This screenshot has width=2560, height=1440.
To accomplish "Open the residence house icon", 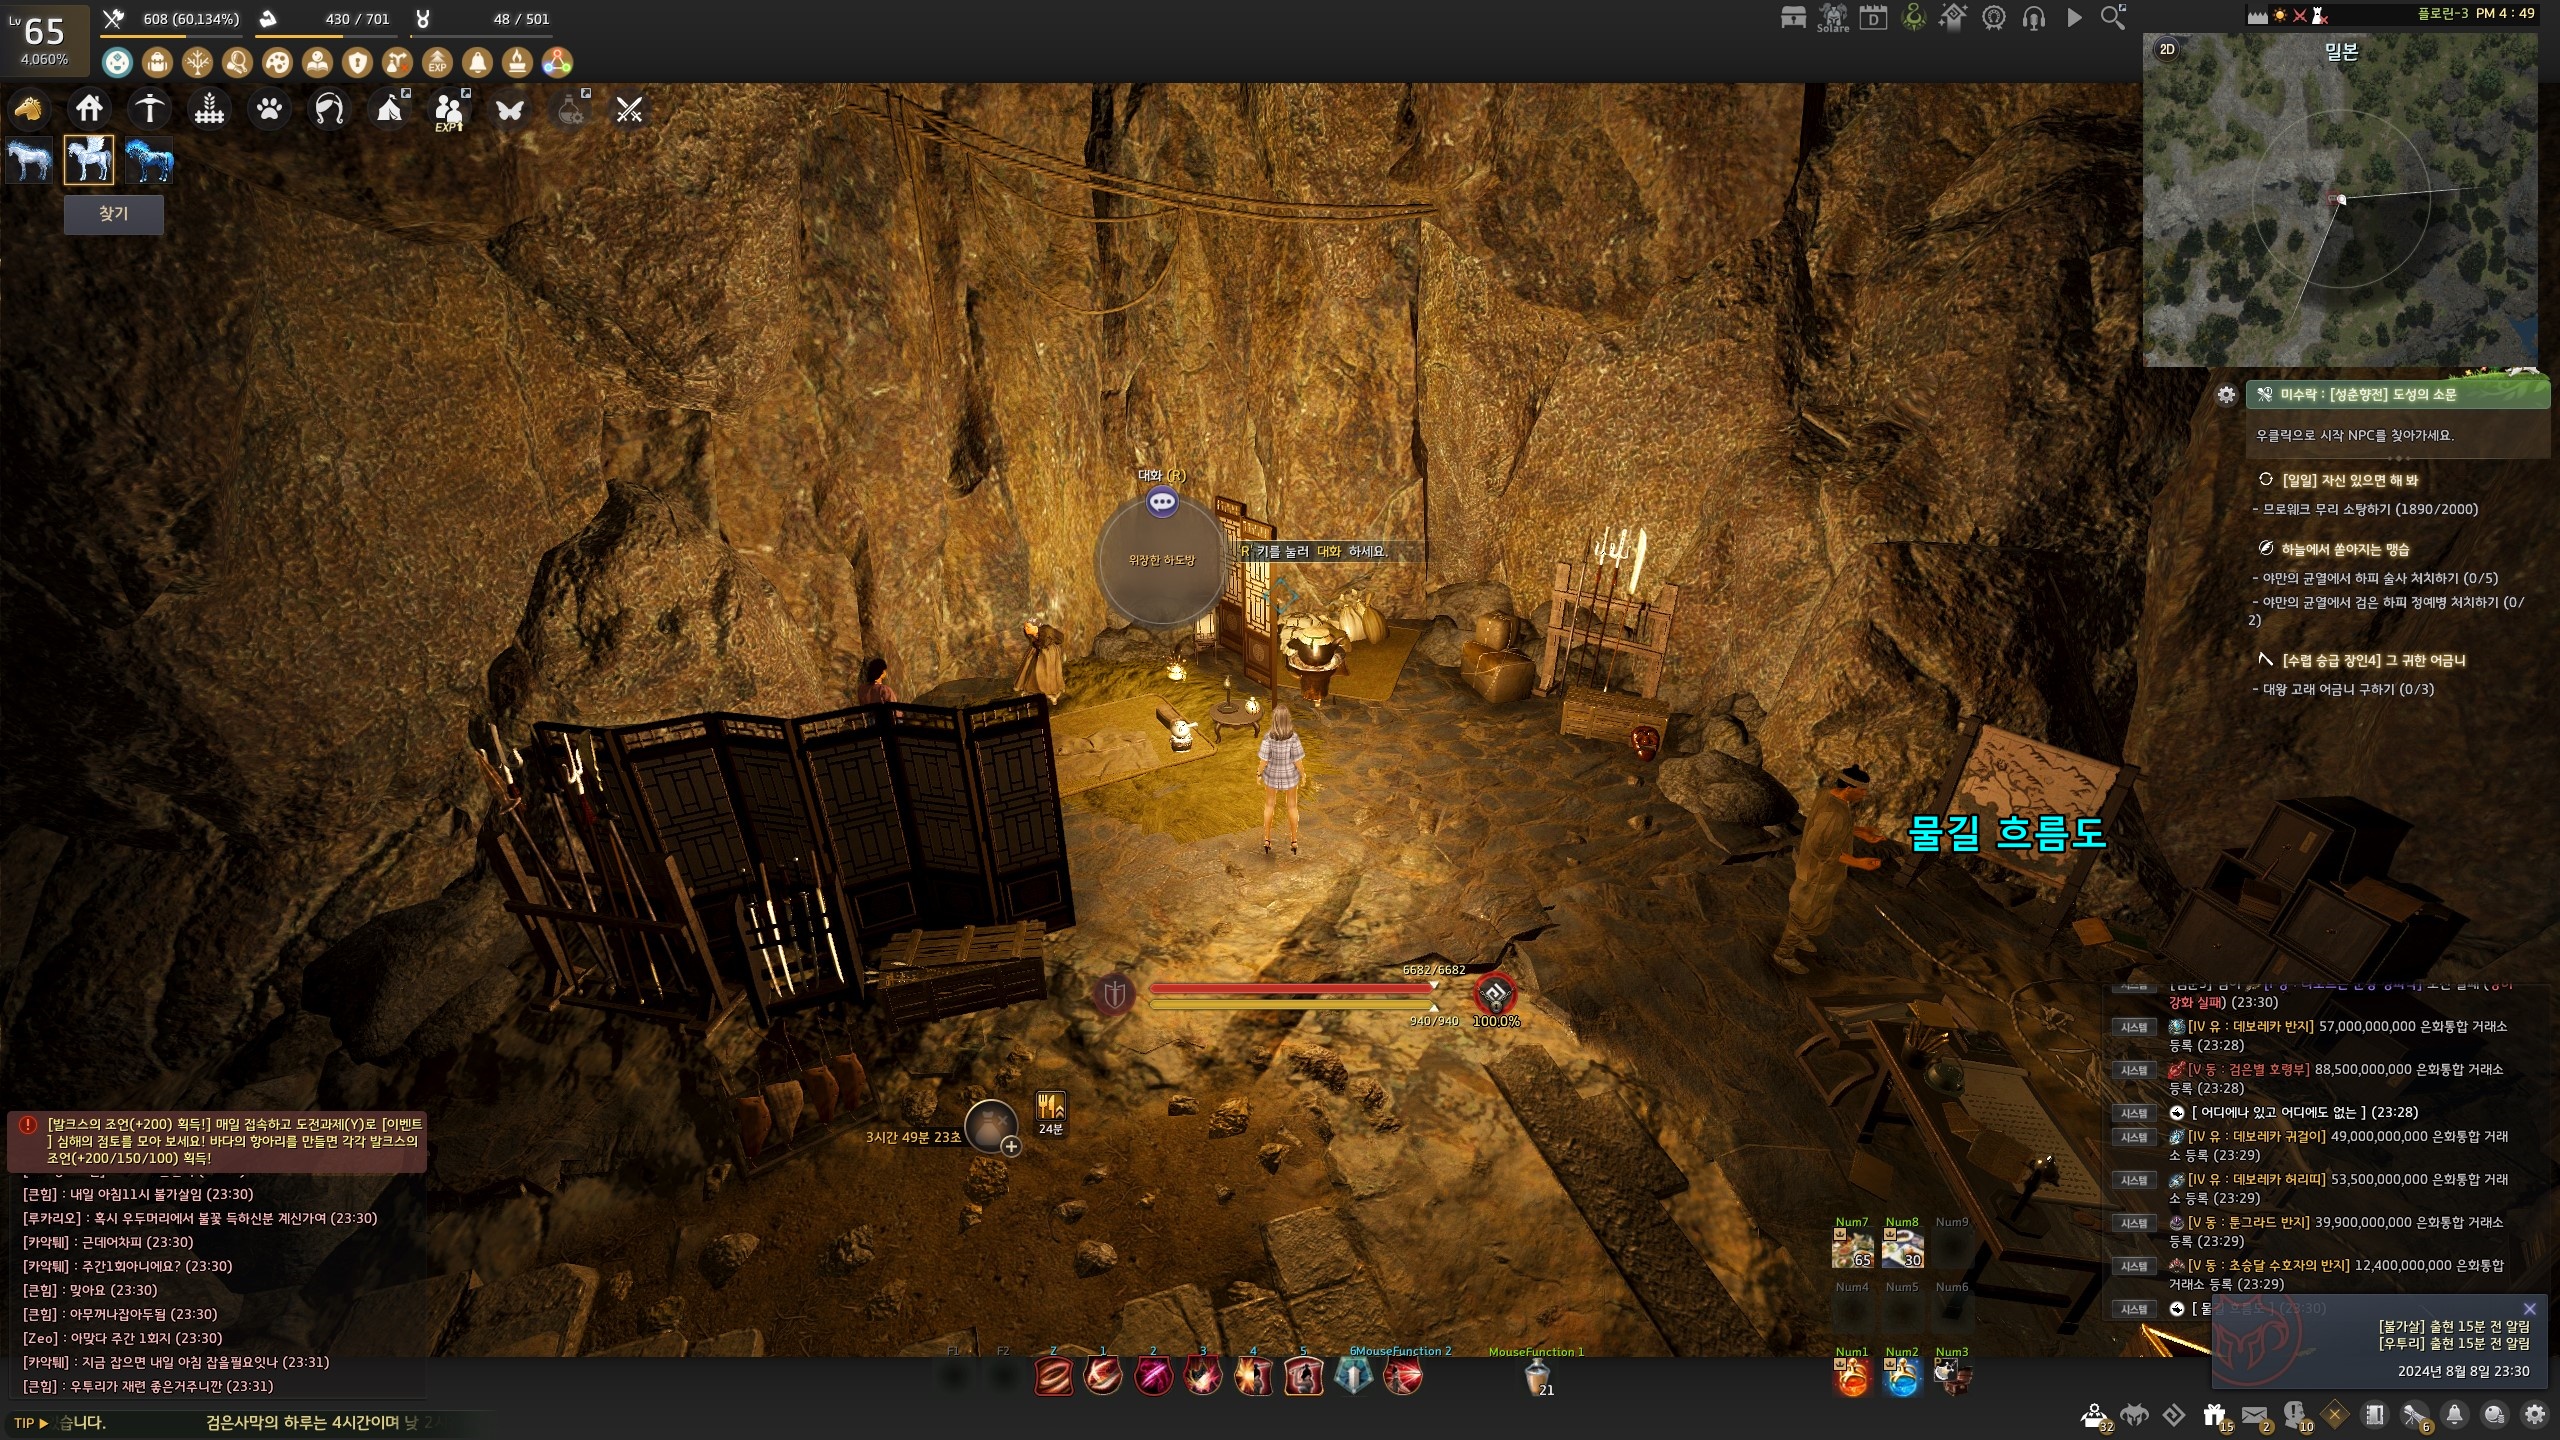I will click(x=89, y=108).
